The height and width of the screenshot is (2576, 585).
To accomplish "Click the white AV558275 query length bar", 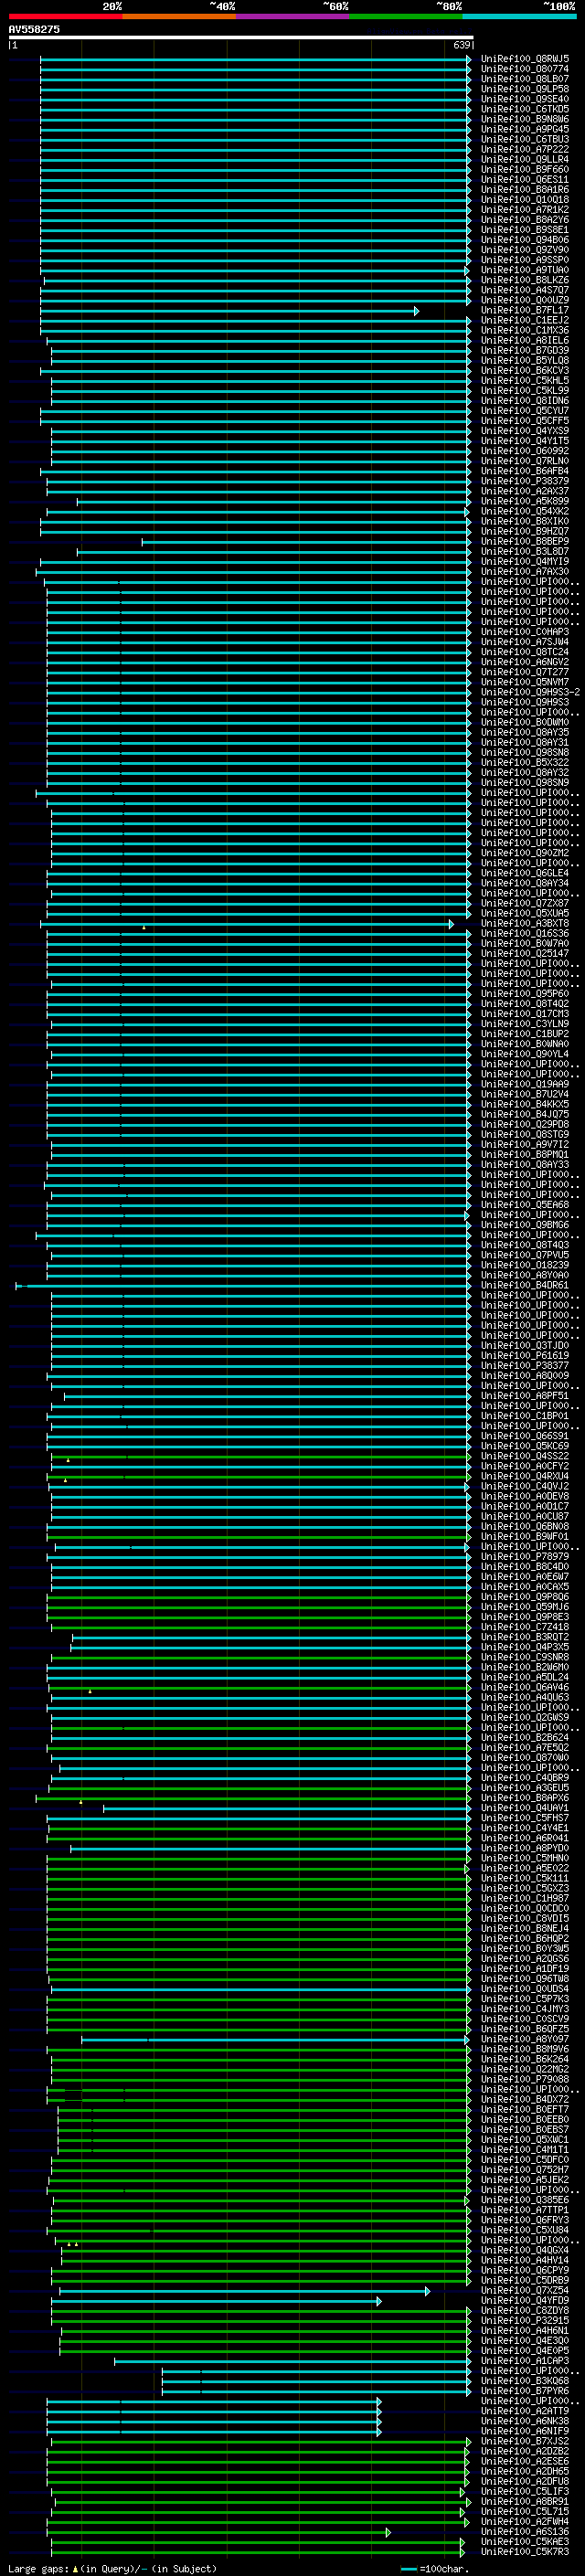I will point(241,37).
